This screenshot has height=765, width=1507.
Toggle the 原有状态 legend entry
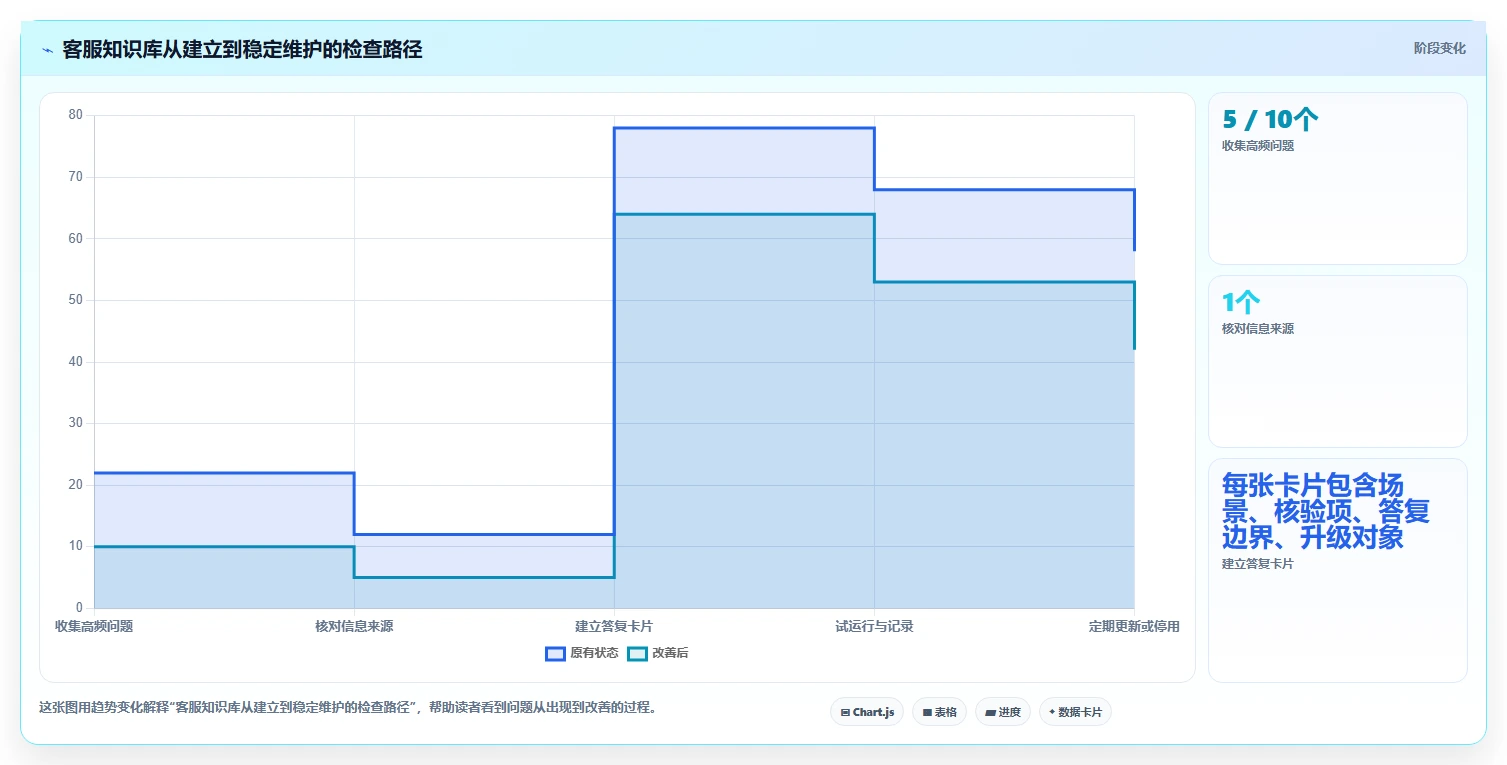click(582, 653)
